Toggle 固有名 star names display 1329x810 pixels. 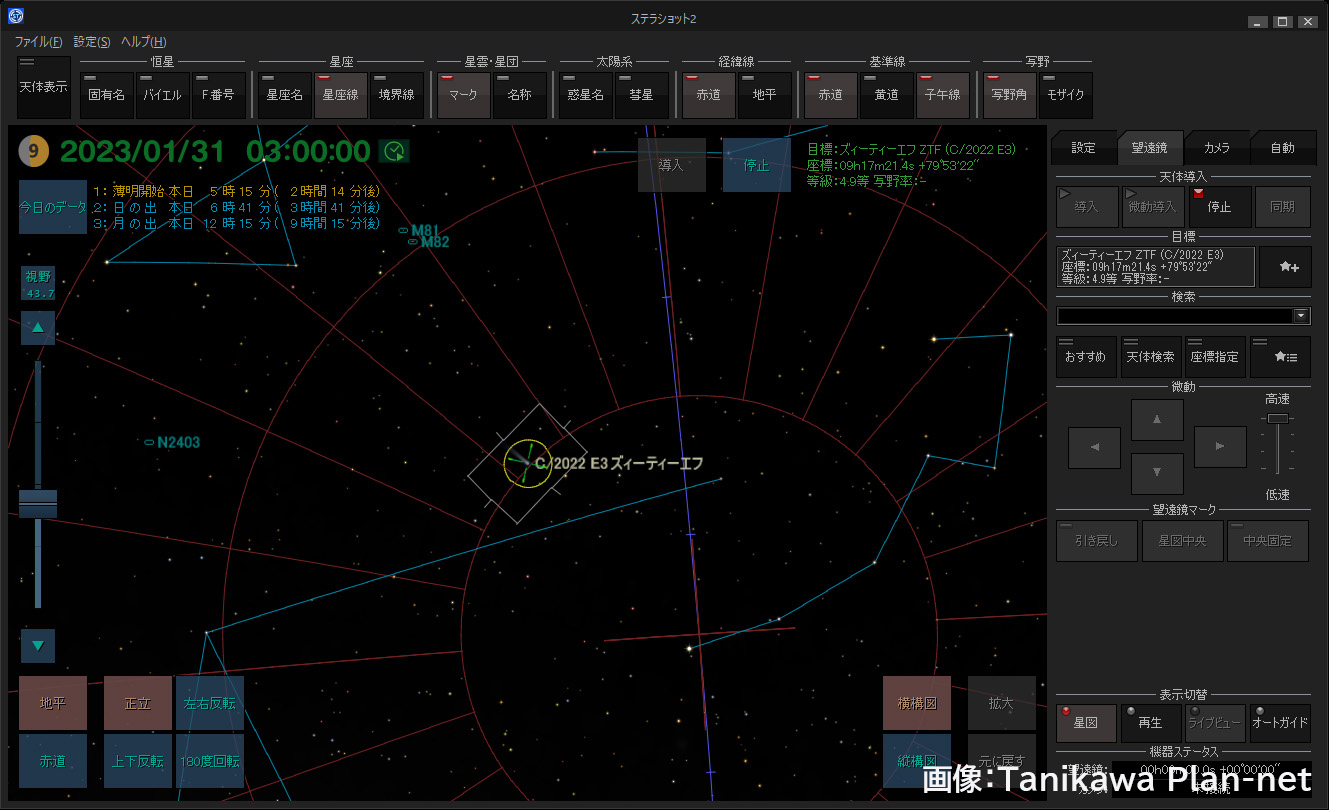point(106,95)
